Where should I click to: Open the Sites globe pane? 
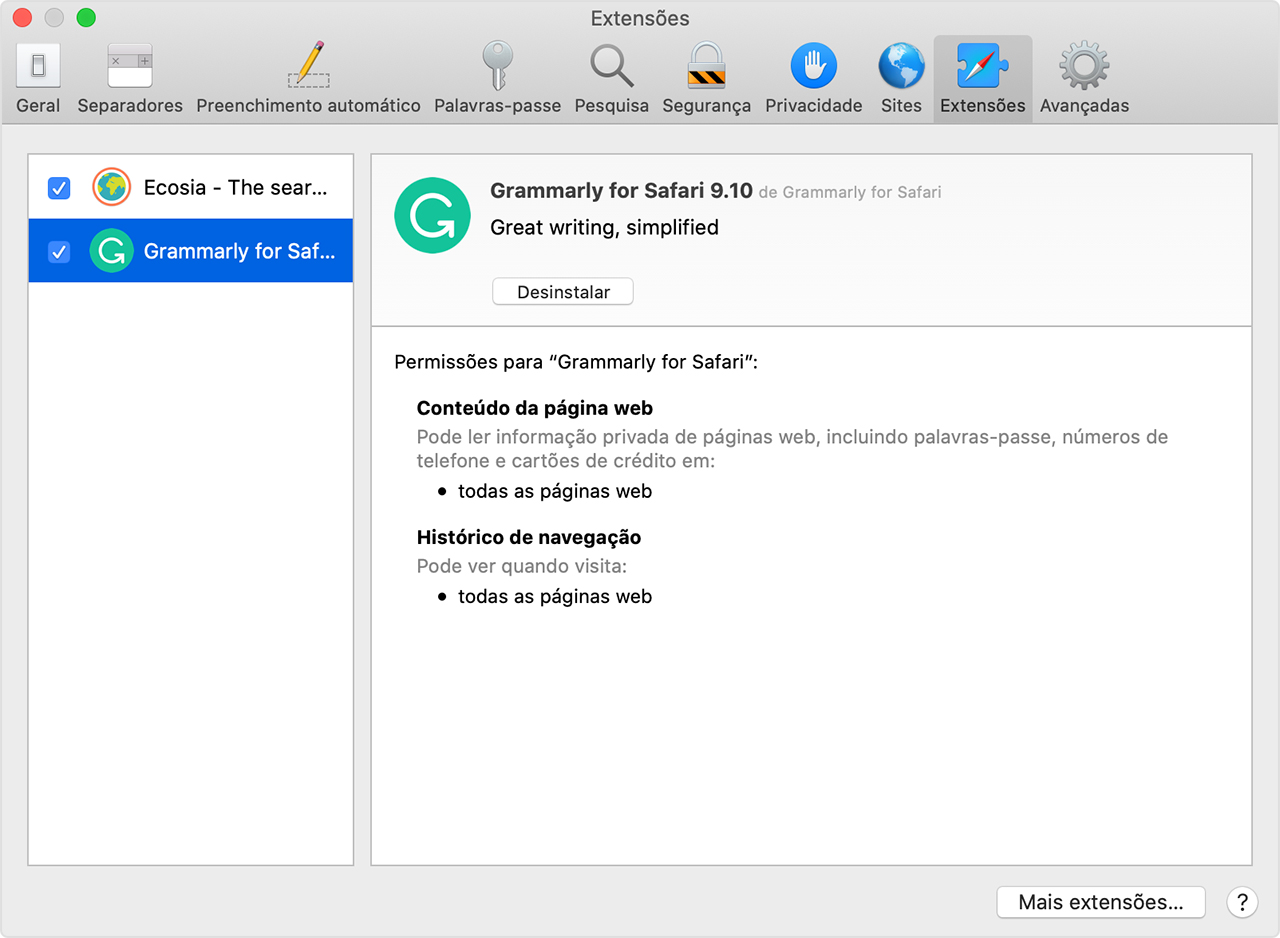point(901,79)
